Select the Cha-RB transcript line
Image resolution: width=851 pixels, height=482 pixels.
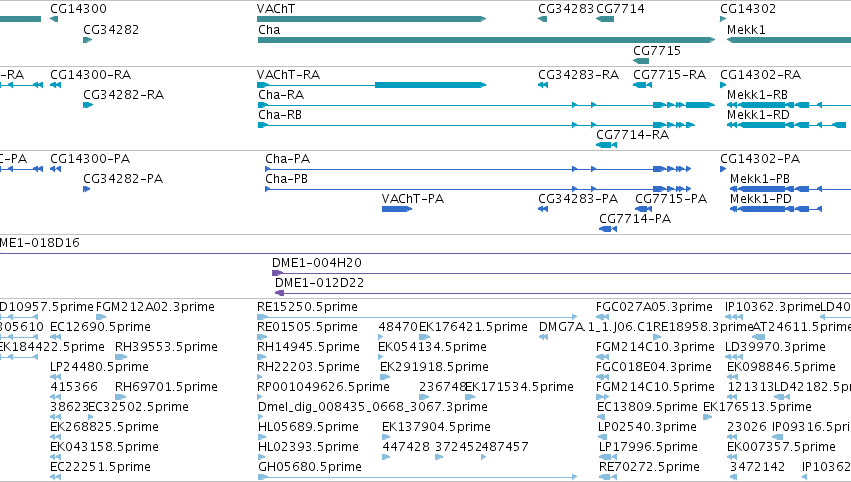coord(476,125)
